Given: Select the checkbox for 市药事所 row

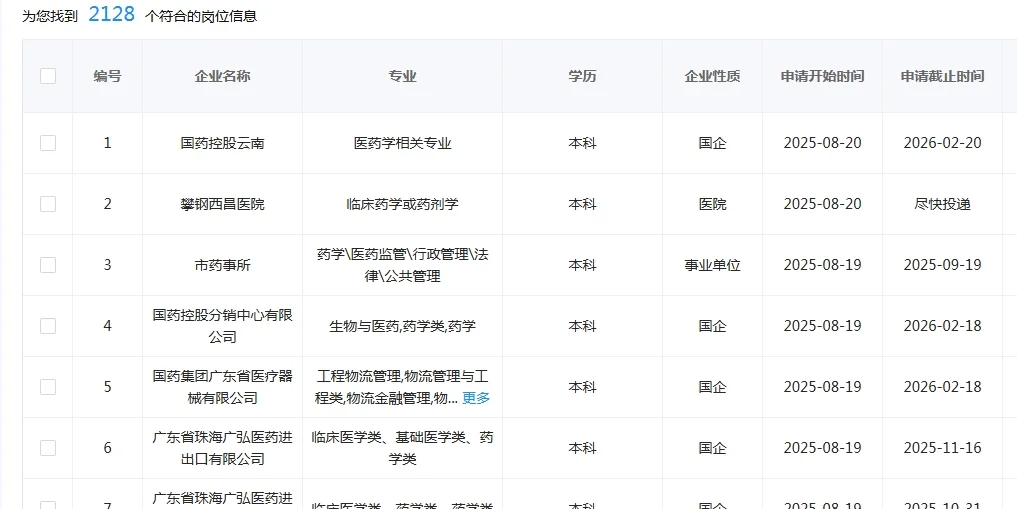Looking at the screenshot, I should click(x=48, y=265).
